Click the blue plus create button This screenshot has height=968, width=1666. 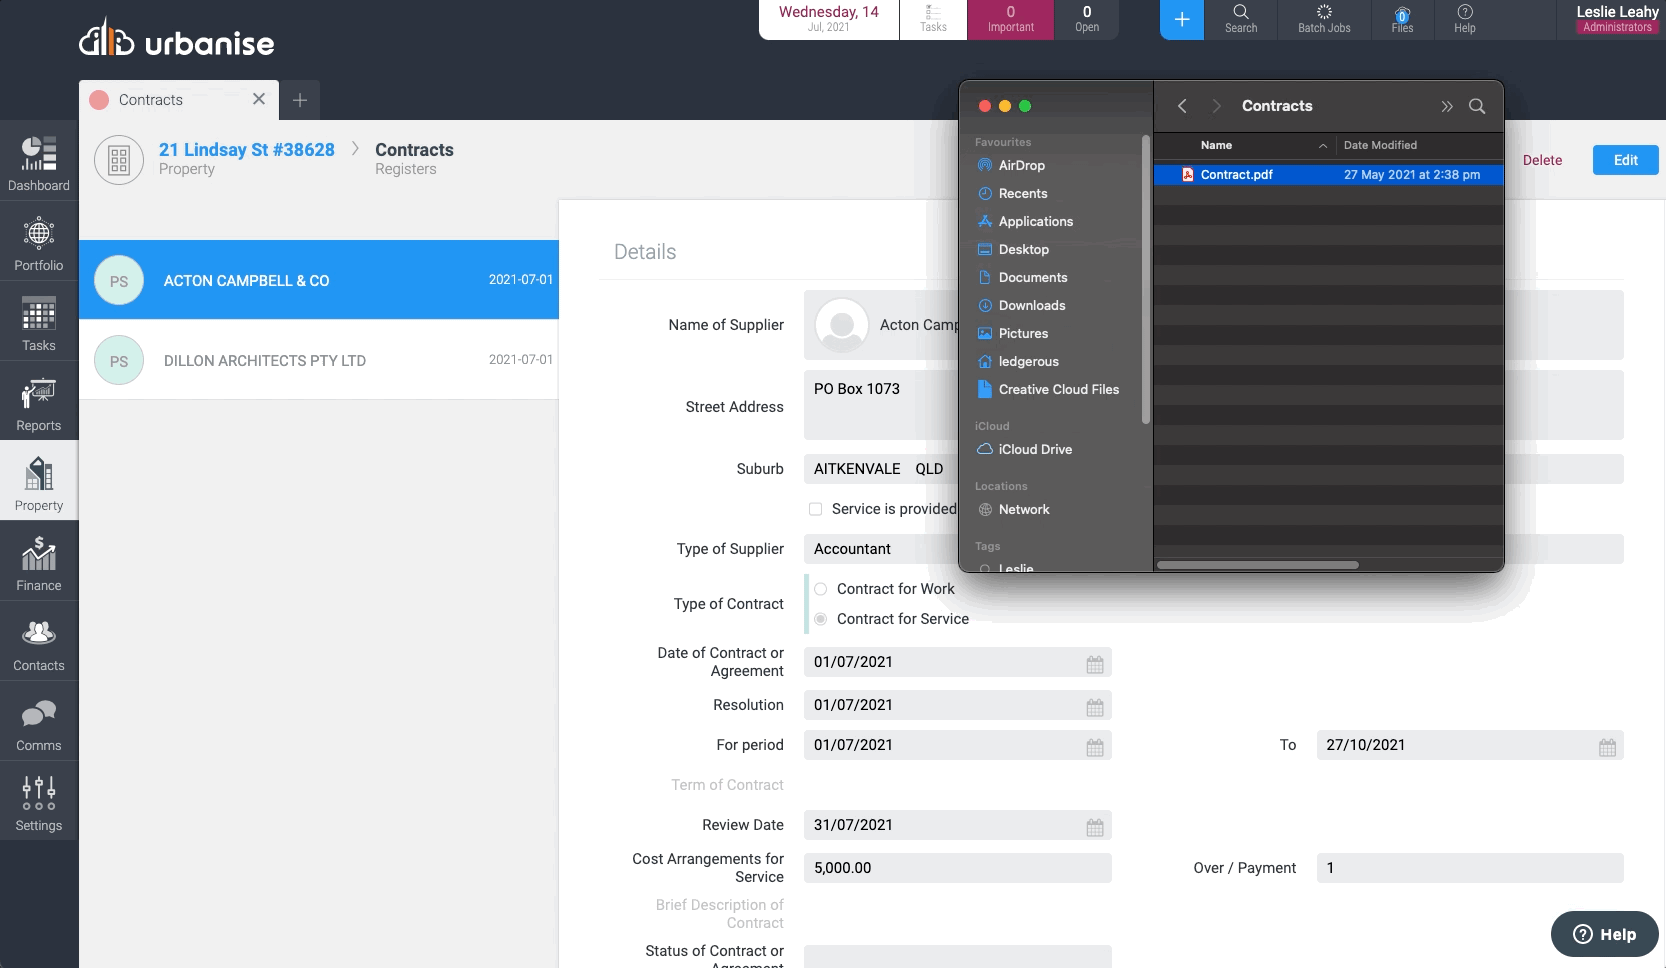(x=1181, y=20)
